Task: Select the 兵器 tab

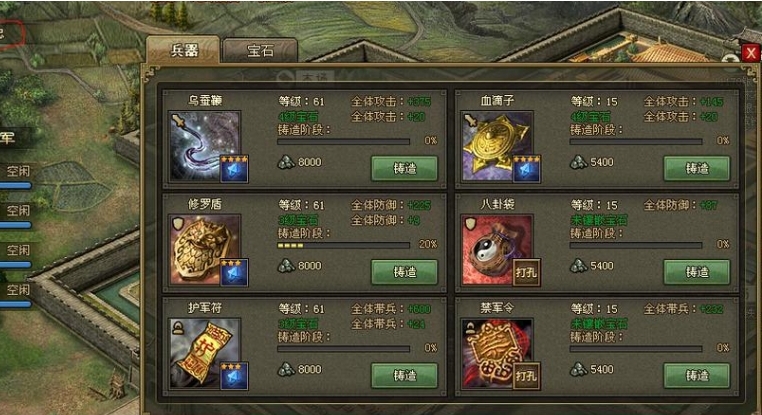Action: tap(184, 50)
